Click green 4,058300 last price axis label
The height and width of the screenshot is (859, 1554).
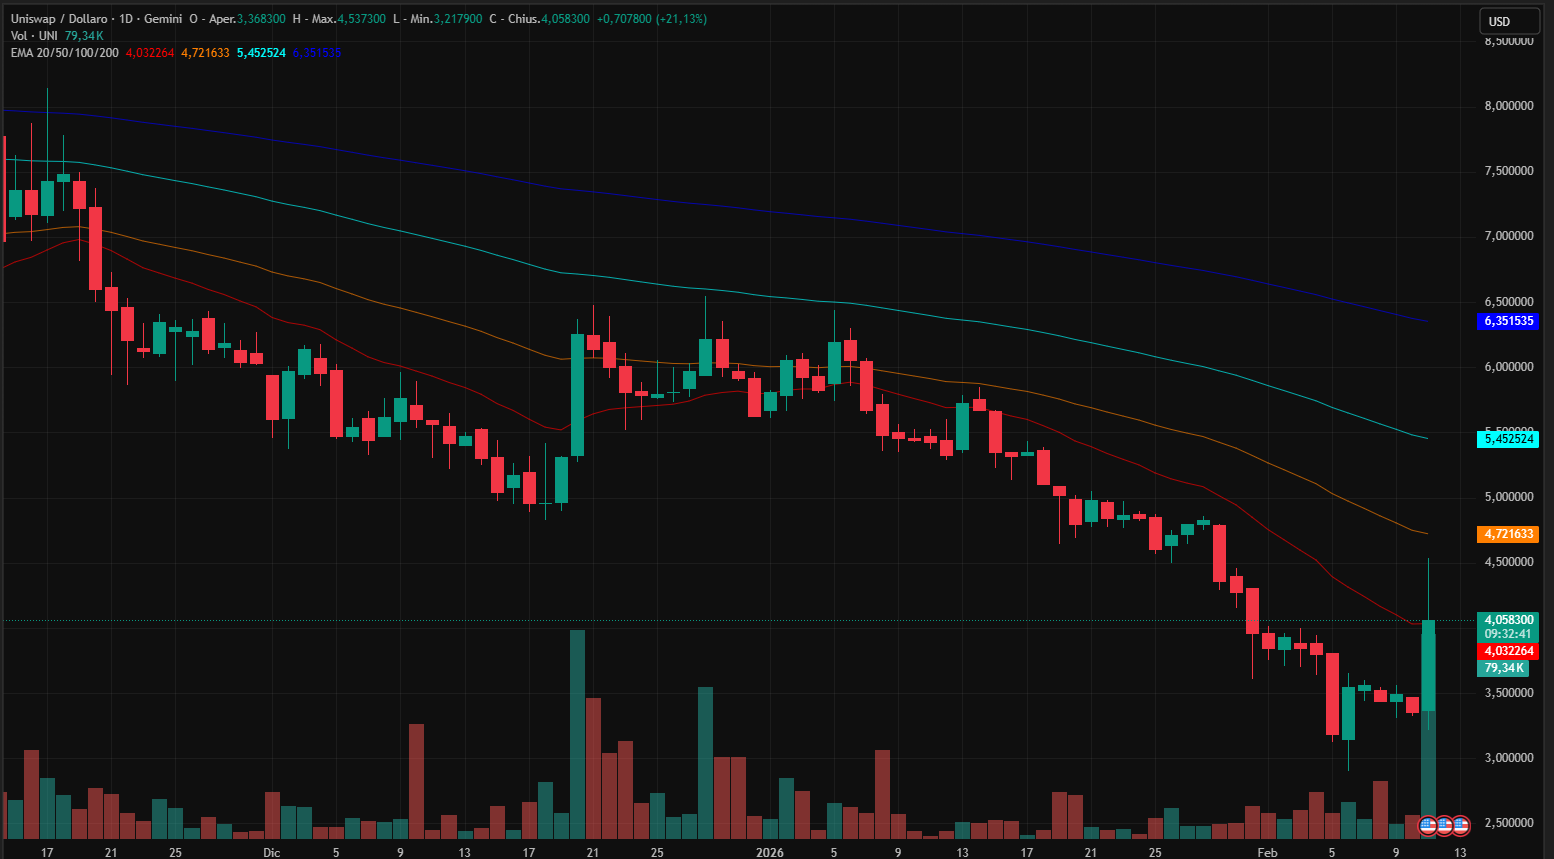pos(1508,620)
